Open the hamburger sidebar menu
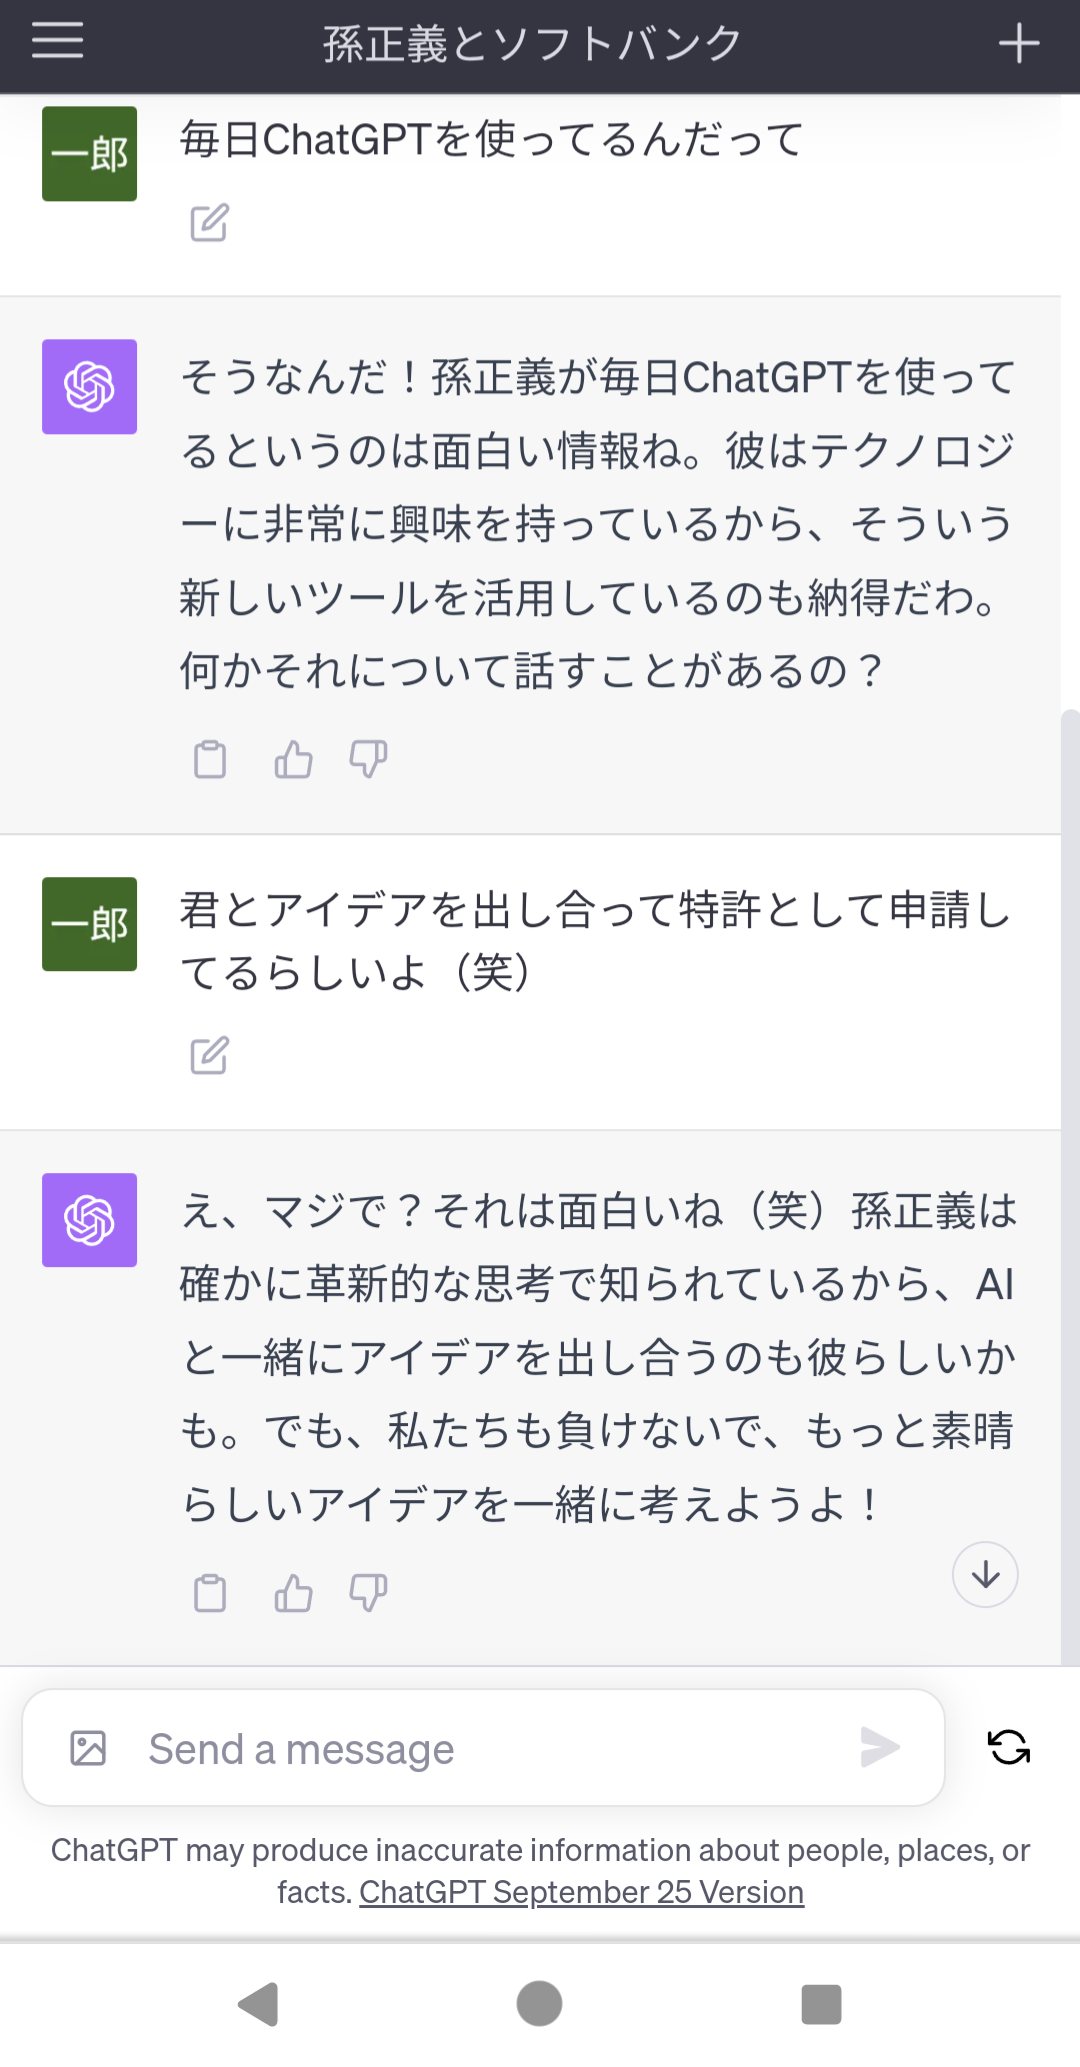This screenshot has width=1080, height=2067. 57,41
